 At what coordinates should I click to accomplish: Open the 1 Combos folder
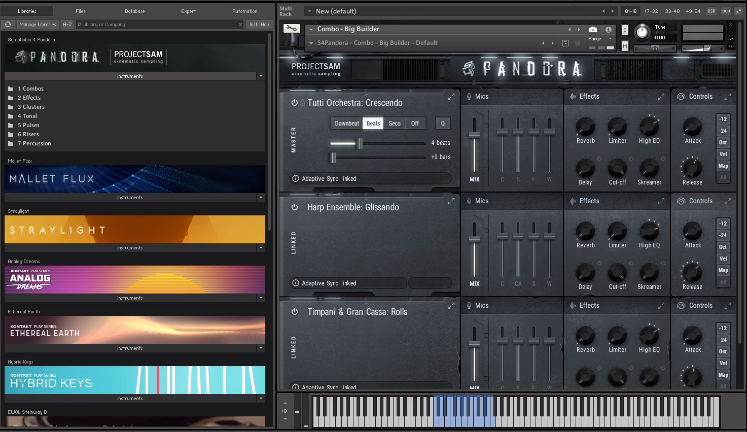point(30,89)
